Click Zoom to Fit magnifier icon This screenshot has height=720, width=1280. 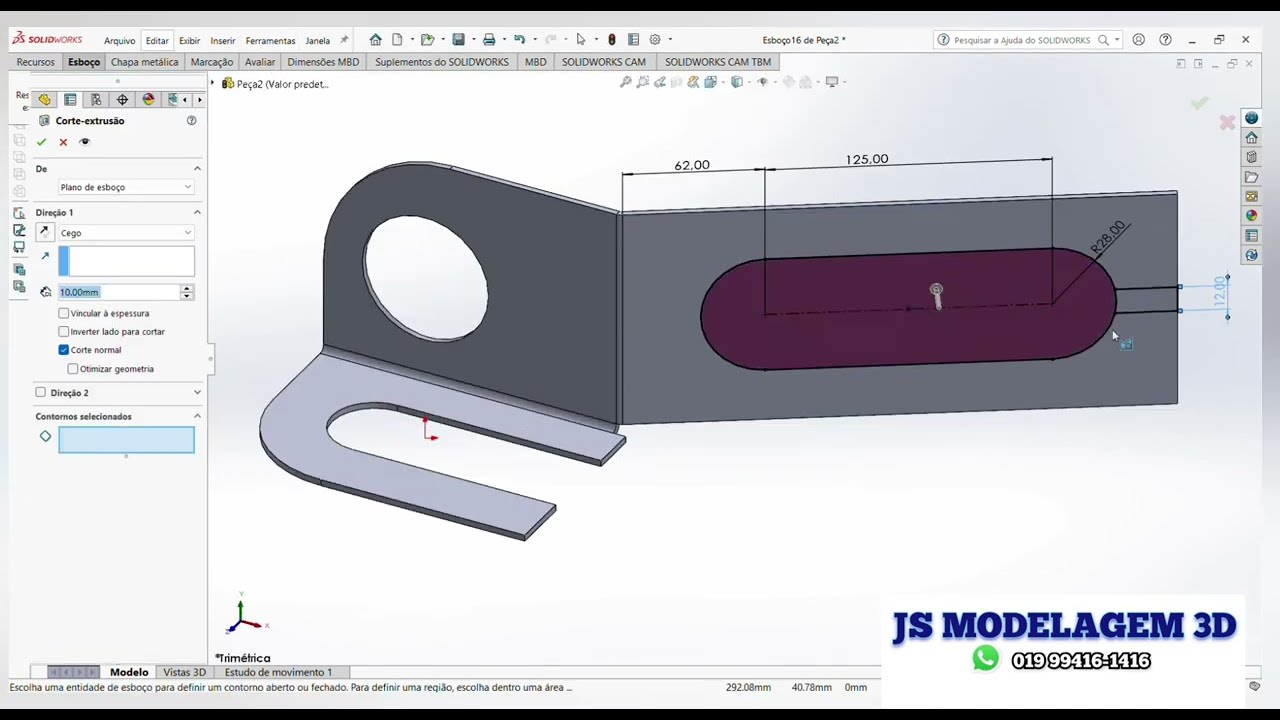click(626, 82)
